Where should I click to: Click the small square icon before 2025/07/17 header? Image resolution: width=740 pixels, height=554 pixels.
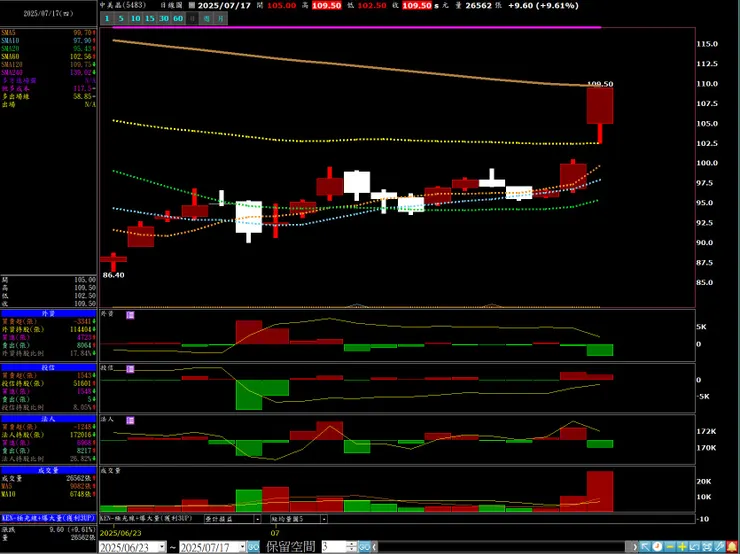pyautogui.click(x=191, y=6)
